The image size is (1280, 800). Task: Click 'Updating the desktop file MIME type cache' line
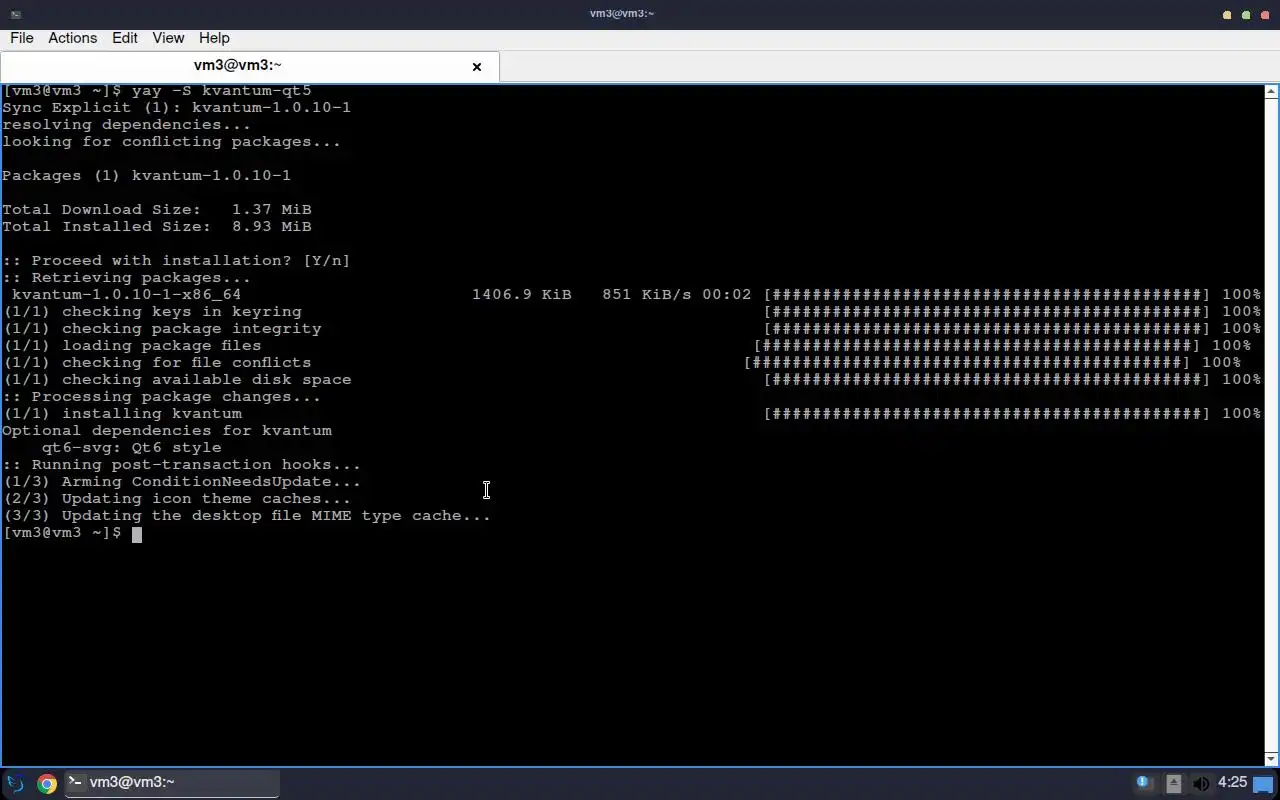tap(247, 515)
